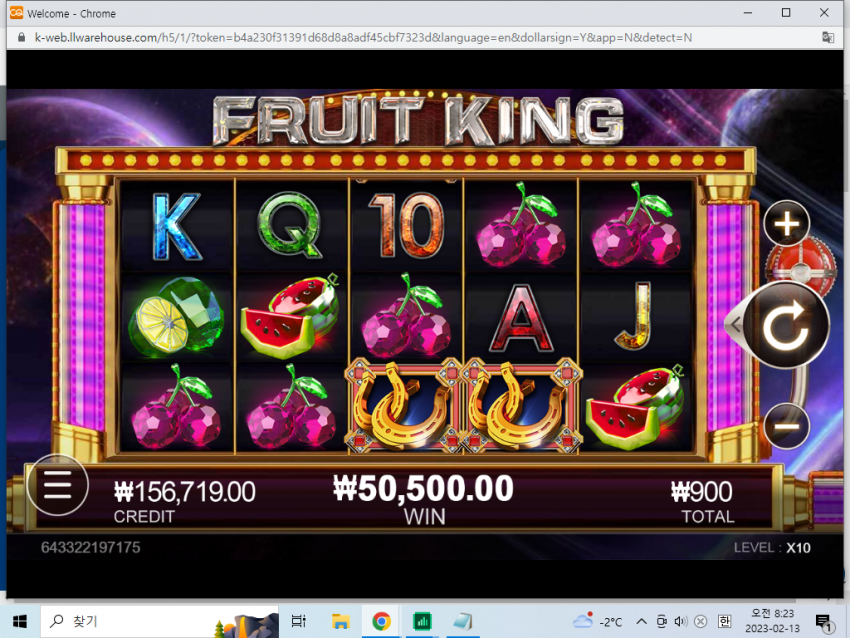Spin the reels with the circular arrow button
Image resolution: width=850 pixels, height=638 pixels.
[x=786, y=325]
